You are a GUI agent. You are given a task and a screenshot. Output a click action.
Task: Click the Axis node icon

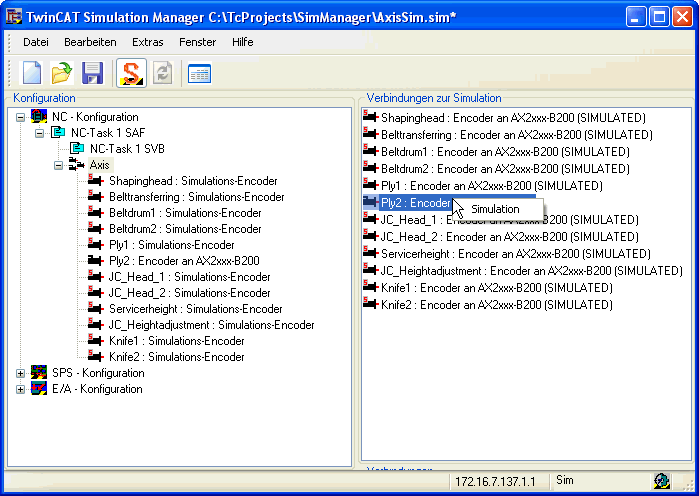pos(76,164)
